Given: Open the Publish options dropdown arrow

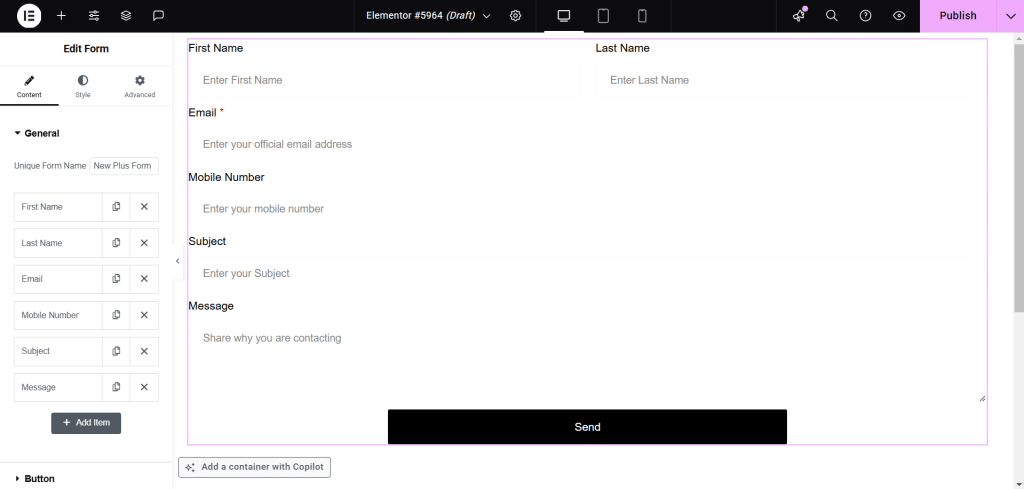Looking at the screenshot, I should click(x=1010, y=16).
